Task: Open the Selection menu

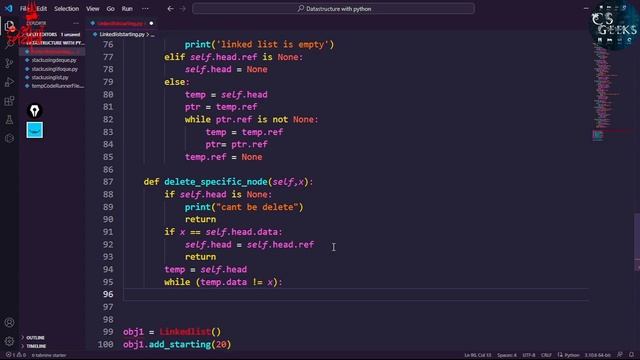Action: (x=67, y=9)
